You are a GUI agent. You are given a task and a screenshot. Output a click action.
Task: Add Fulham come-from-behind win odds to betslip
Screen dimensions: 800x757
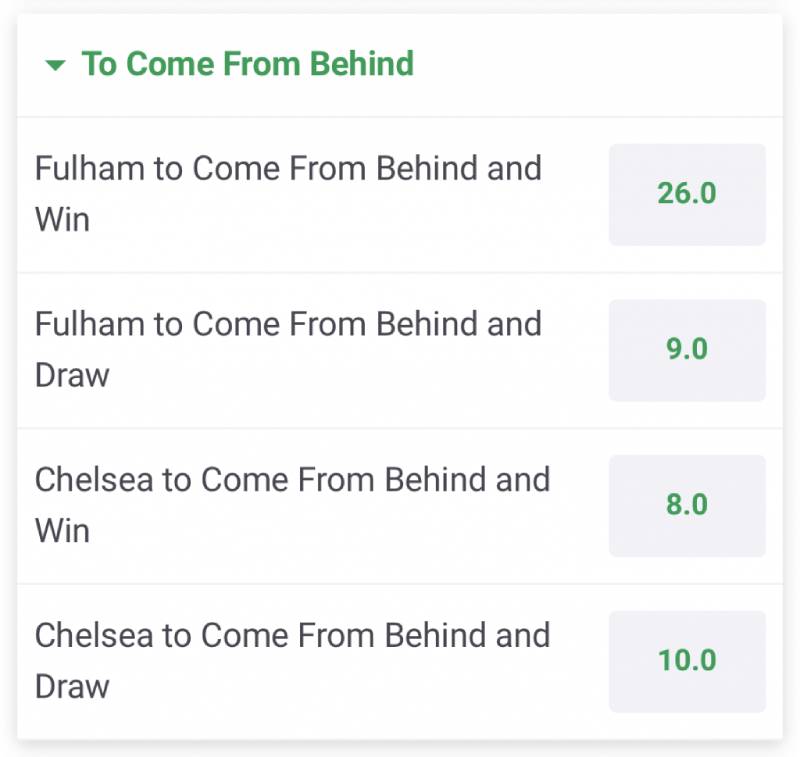(687, 194)
